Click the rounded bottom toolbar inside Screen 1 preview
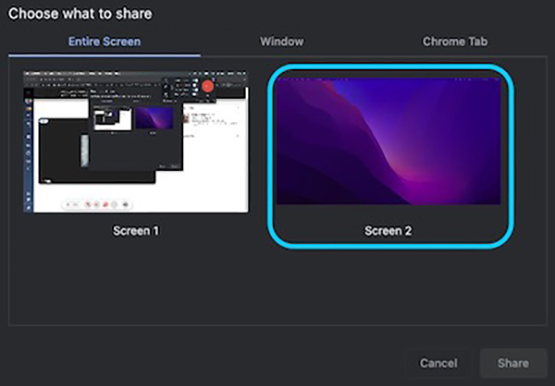 point(97,204)
